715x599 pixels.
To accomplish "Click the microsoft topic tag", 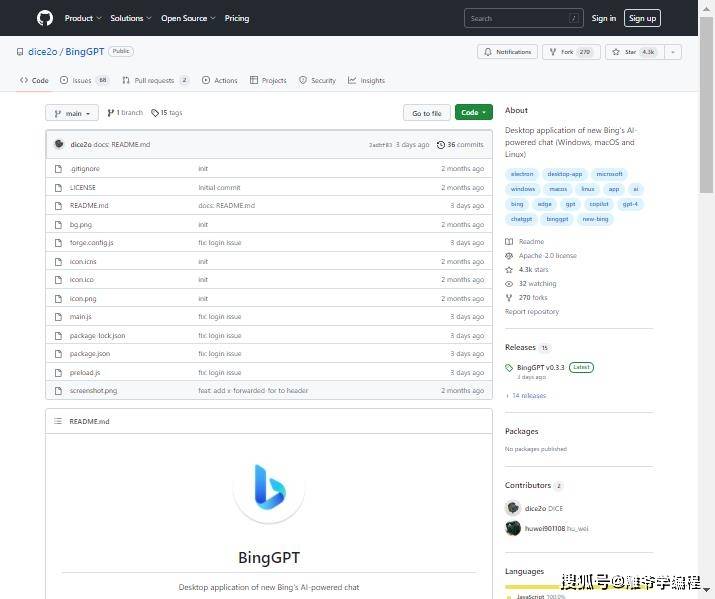I will 609,174.
